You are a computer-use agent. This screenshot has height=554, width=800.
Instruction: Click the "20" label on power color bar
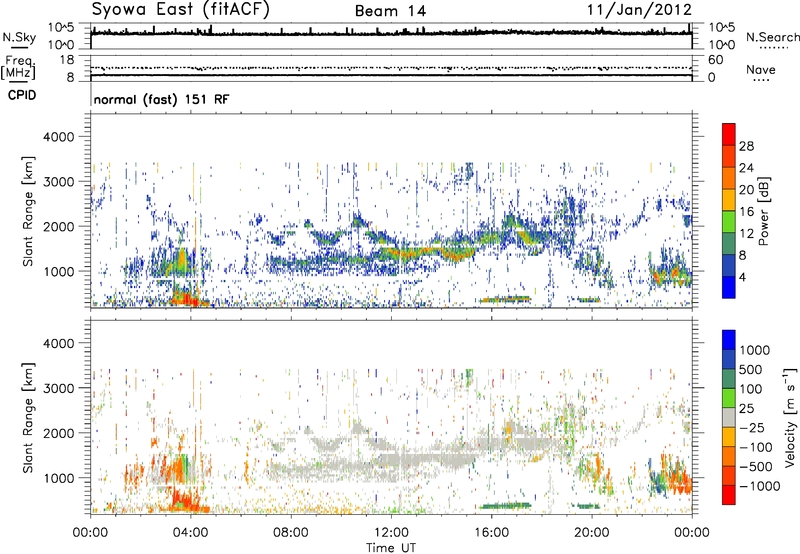pyautogui.click(x=746, y=190)
